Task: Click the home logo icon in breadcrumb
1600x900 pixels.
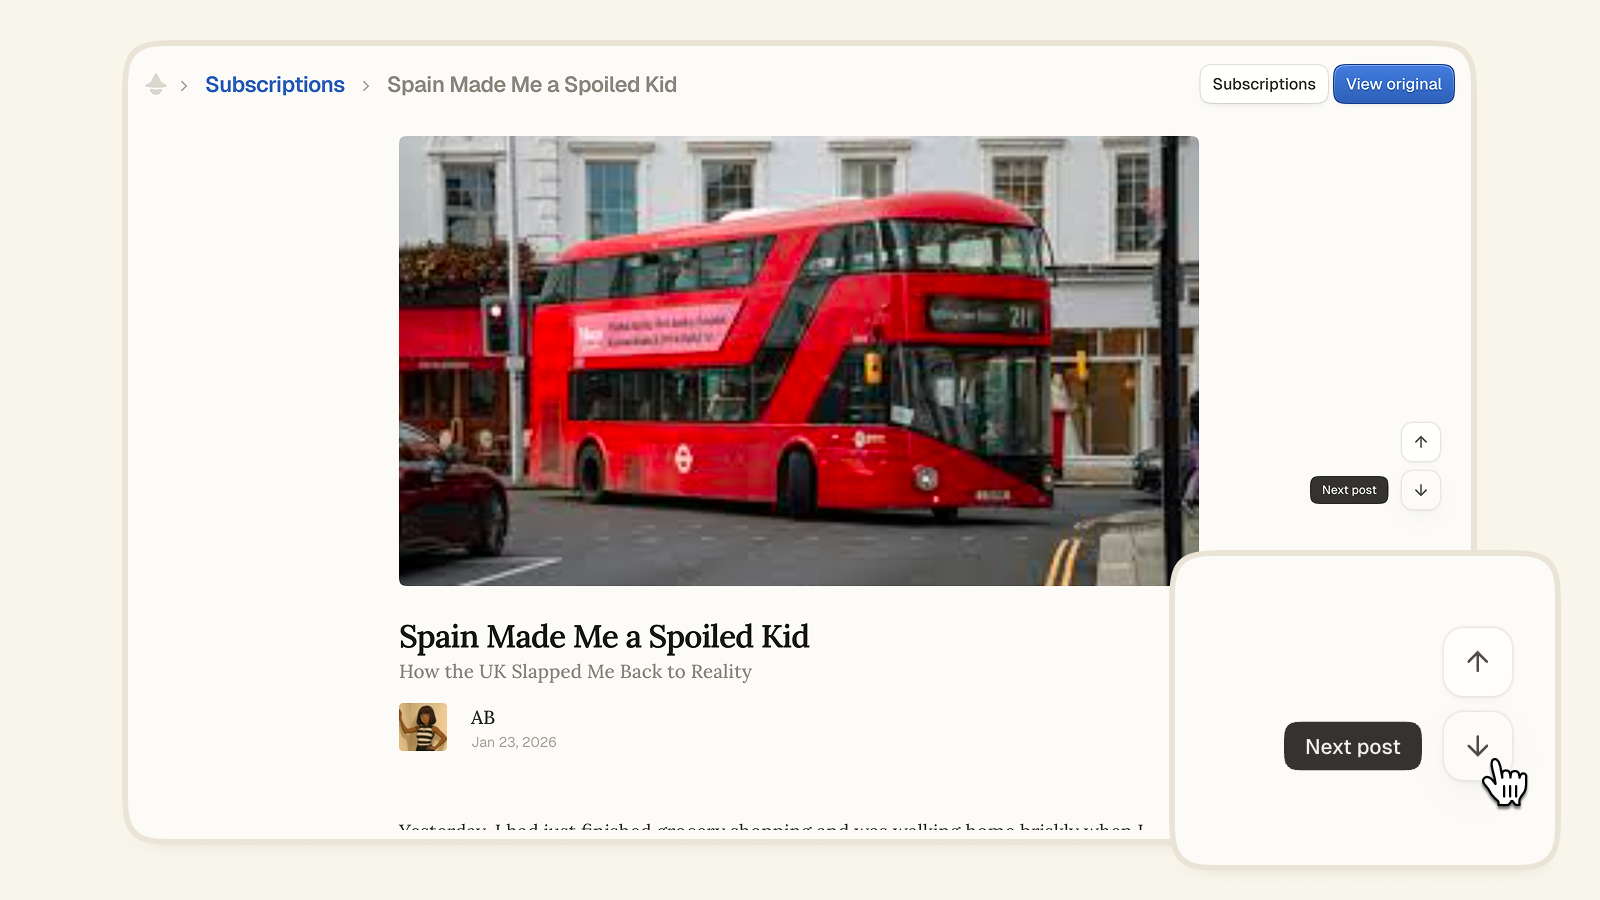Action: click(x=156, y=85)
